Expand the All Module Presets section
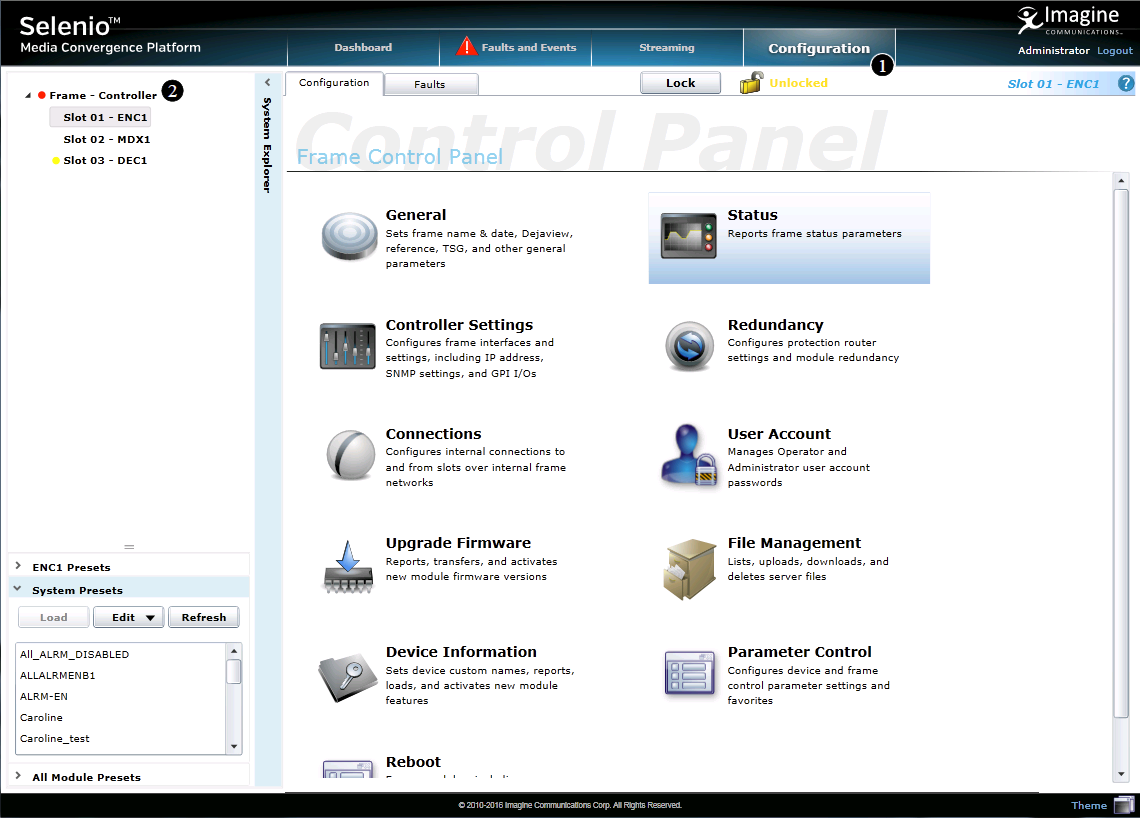Viewport: 1140px width, 818px height. tap(18, 776)
